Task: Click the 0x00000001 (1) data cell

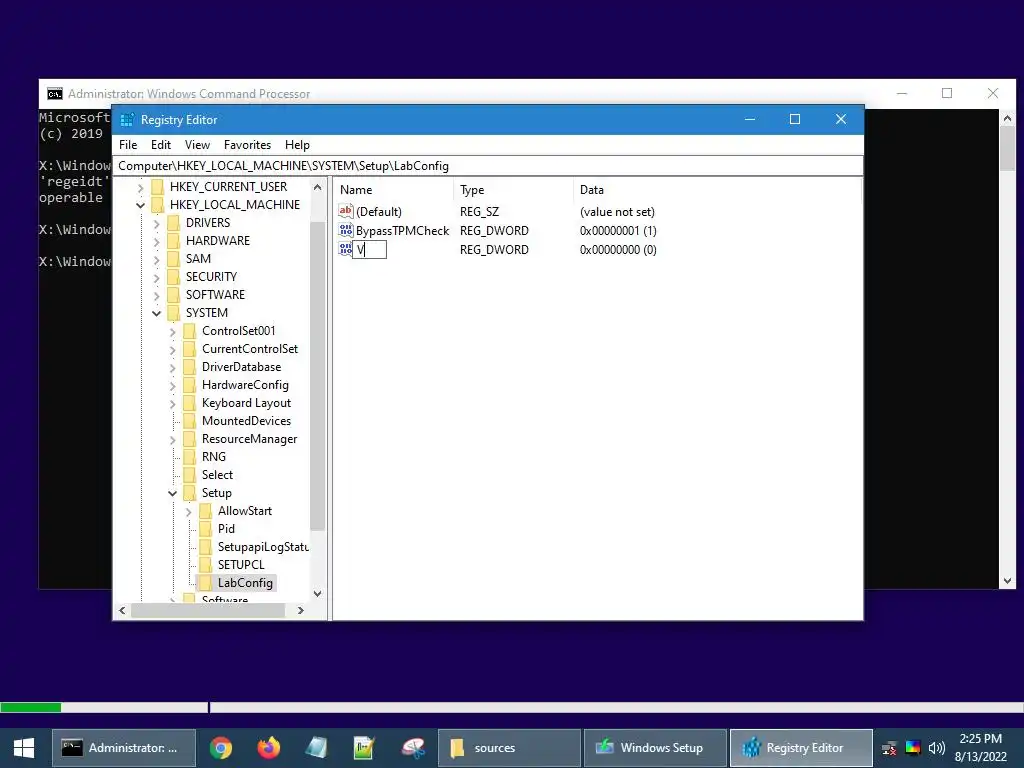Action: (x=618, y=231)
